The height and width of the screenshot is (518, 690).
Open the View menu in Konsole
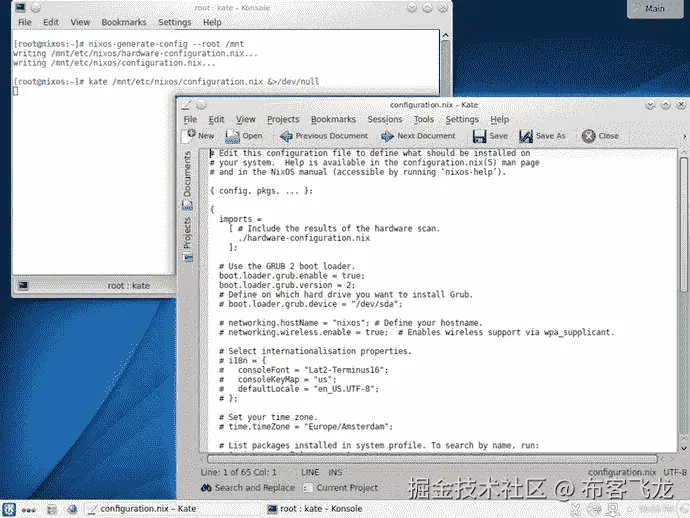[80, 22]
